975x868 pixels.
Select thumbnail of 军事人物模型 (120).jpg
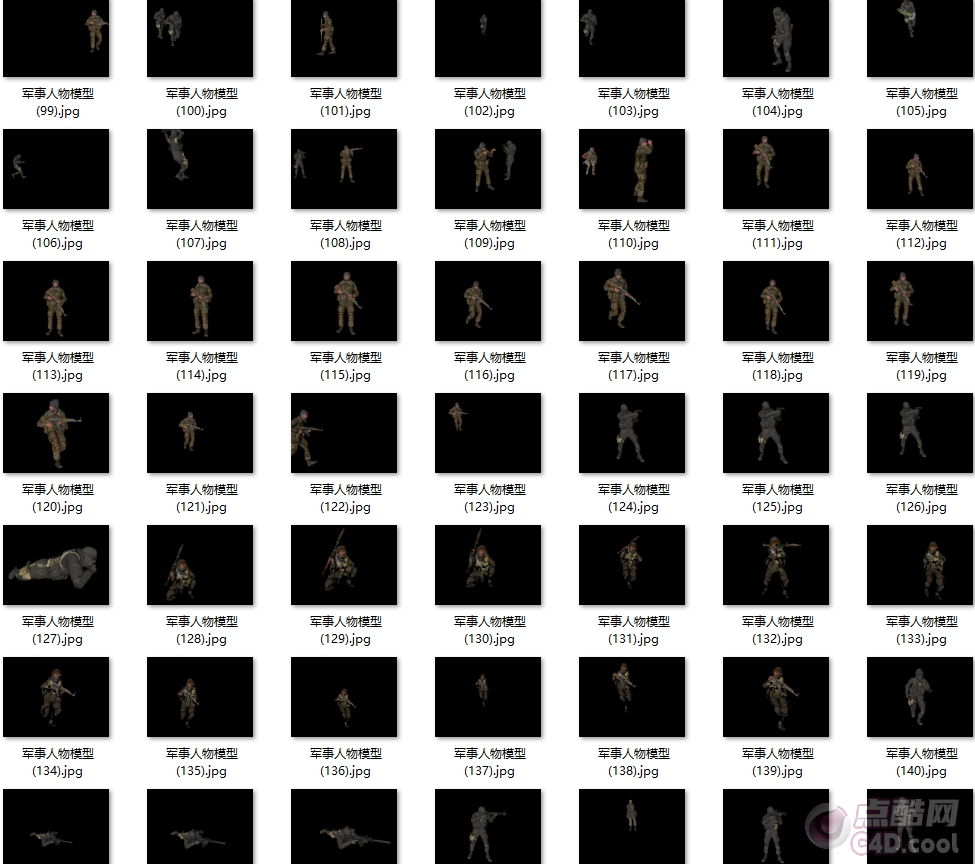tap(56, 433)
